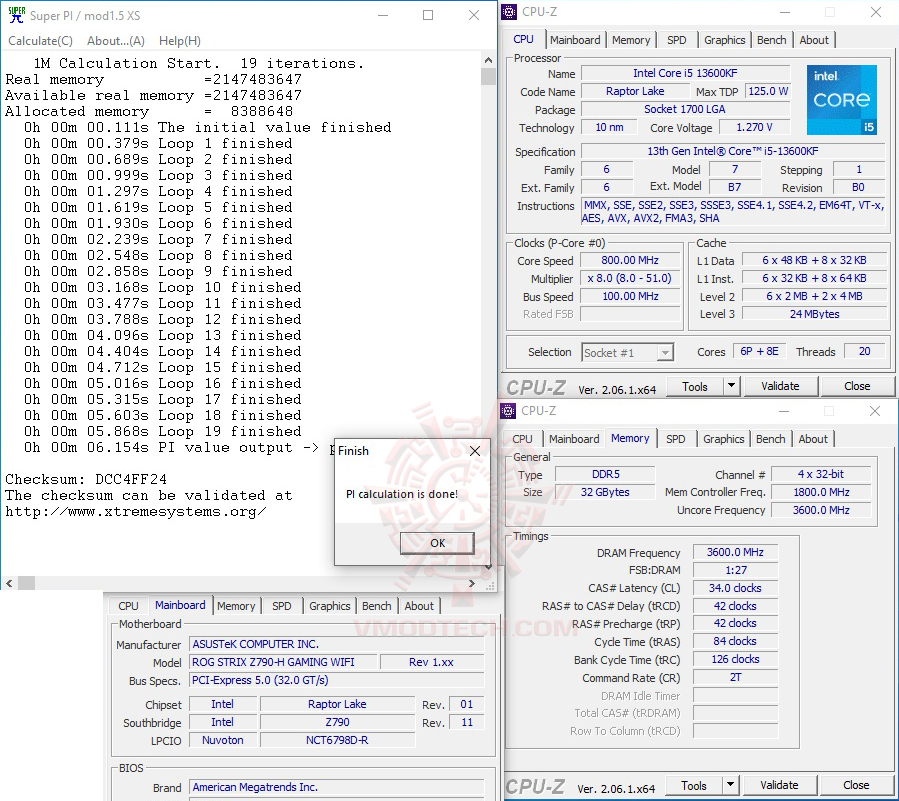Expand Tools dropdown arrow in Memory CPU-Z window
This screenshot has height=801, width=899.
point(730,786)
